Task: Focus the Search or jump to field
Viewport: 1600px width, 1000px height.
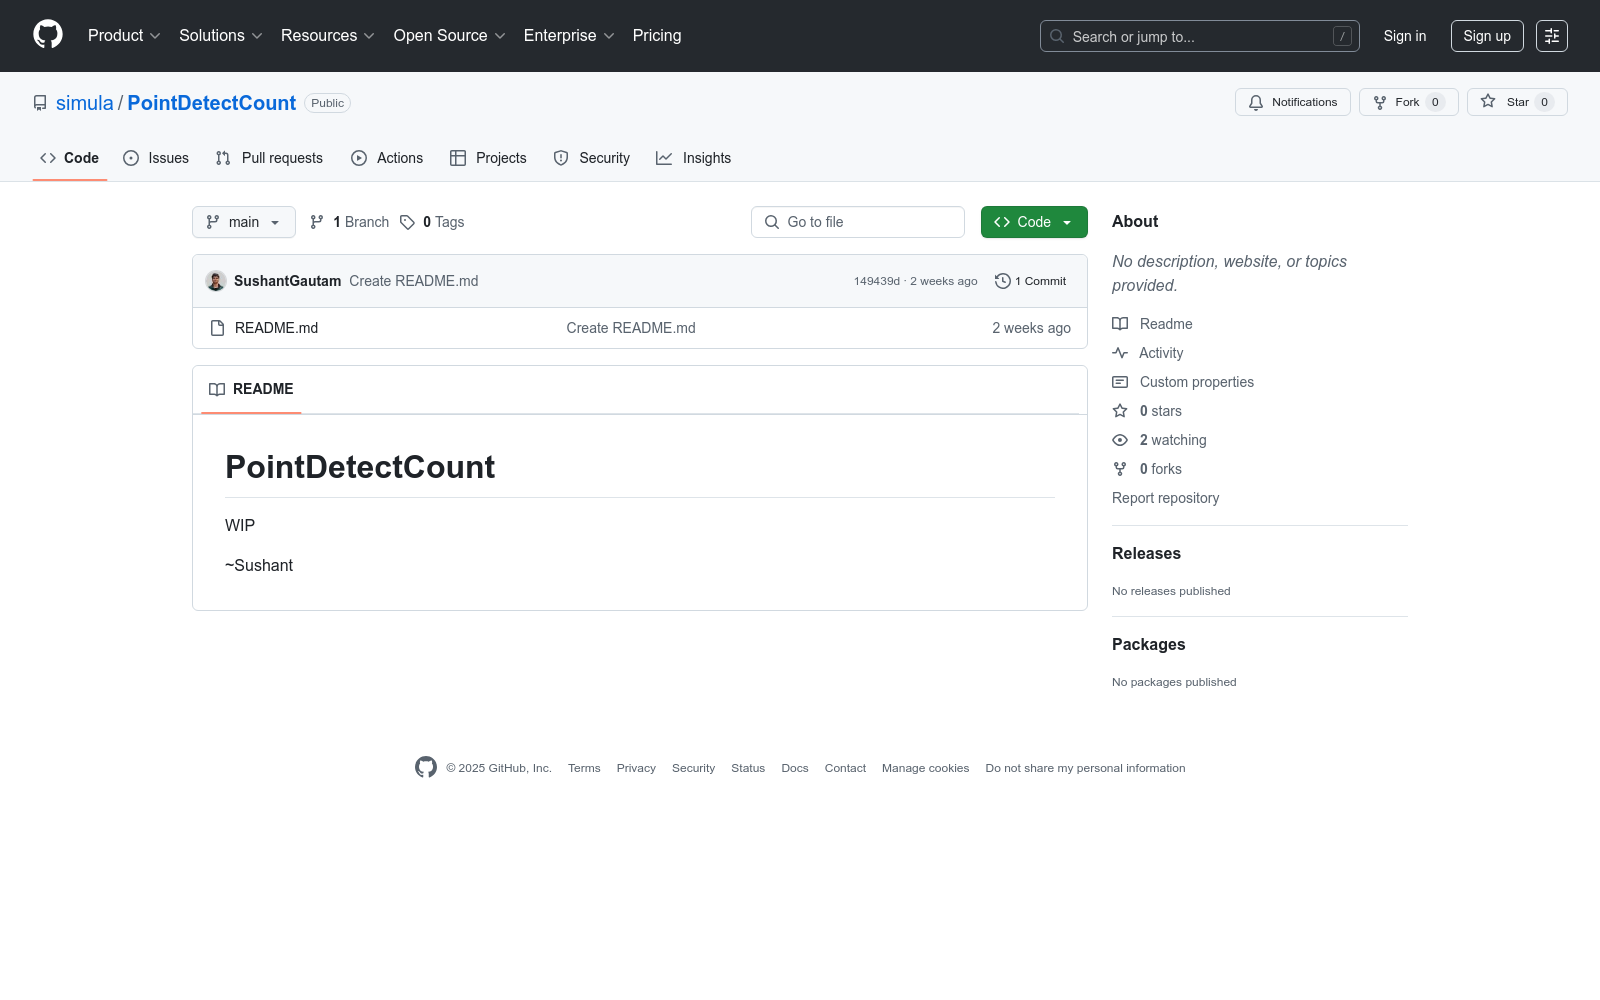Action: (1200, 36)
